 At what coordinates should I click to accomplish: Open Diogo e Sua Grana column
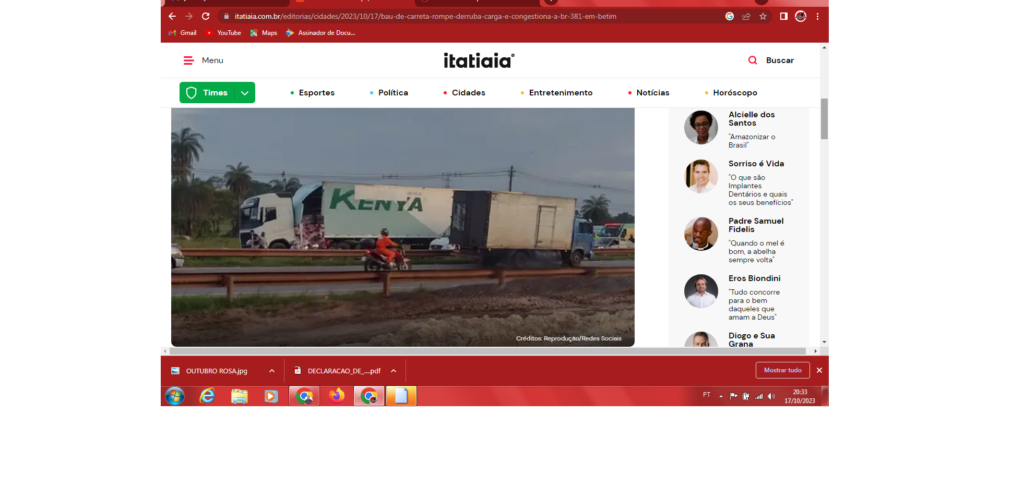pyautogui.click(x=752, y=339)
